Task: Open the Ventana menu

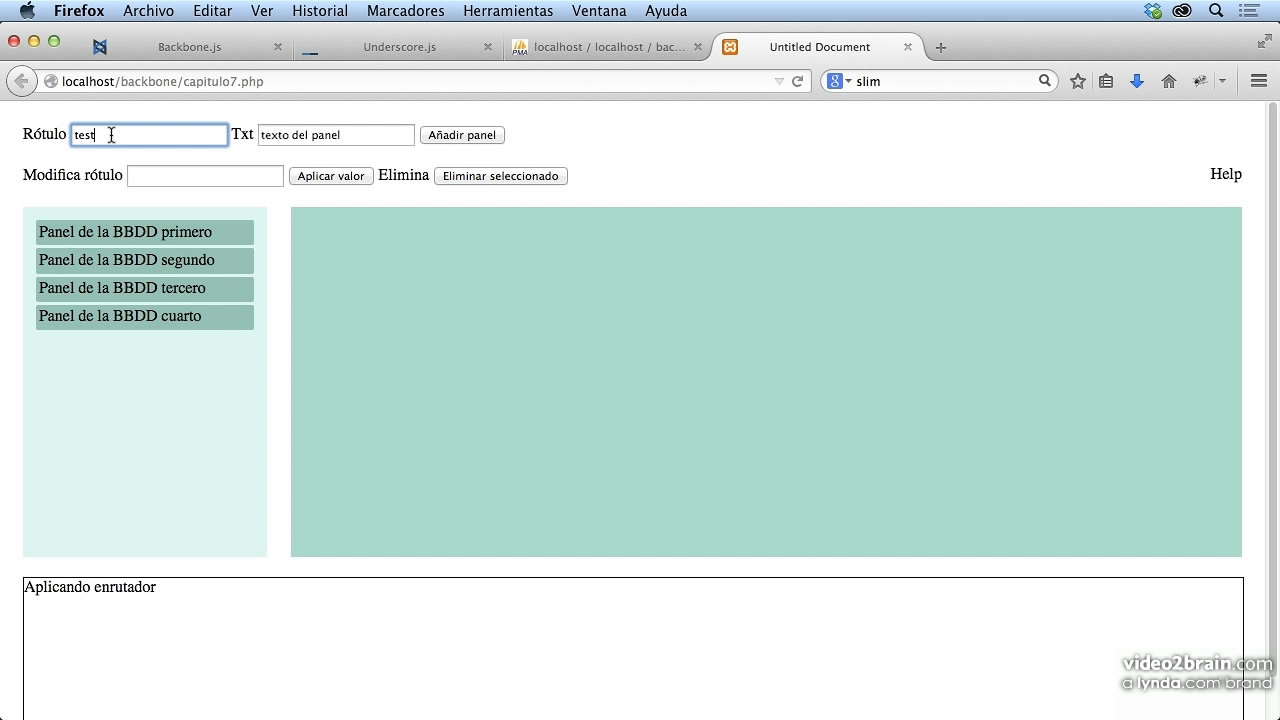Action: [599, 11]
